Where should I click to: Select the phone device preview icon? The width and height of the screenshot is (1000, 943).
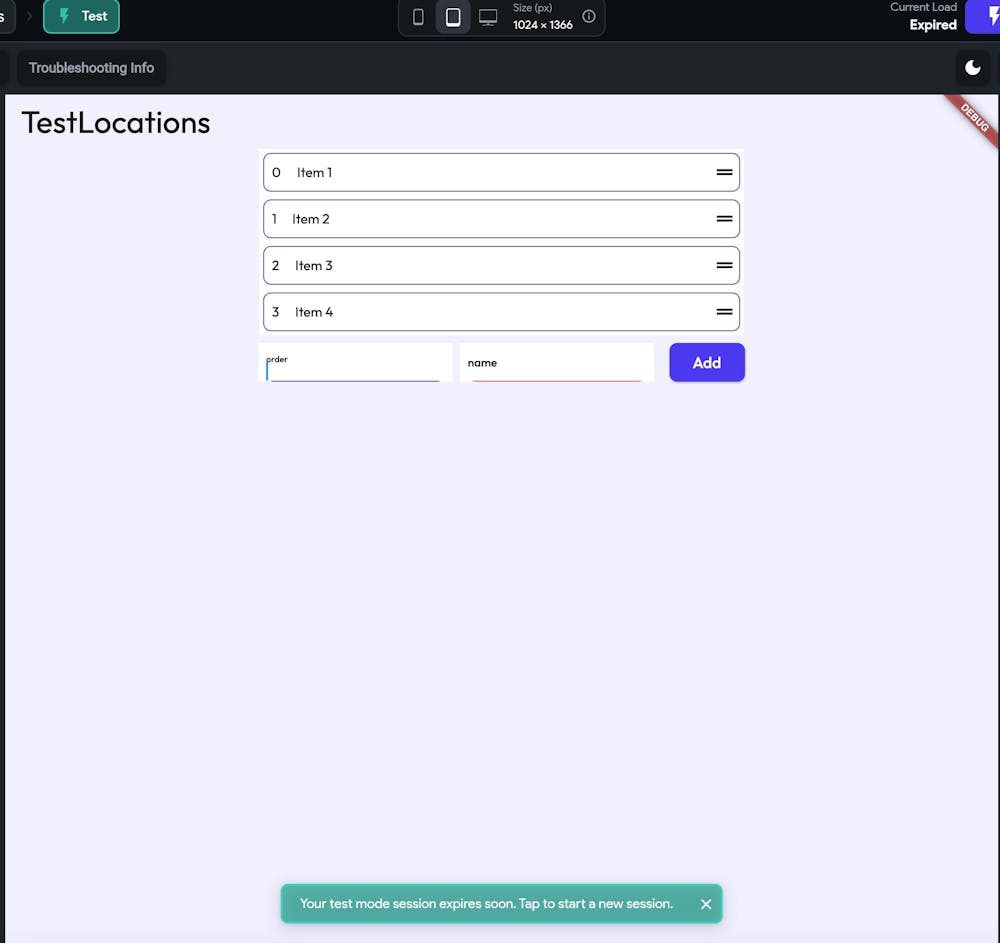pos(418,16)
